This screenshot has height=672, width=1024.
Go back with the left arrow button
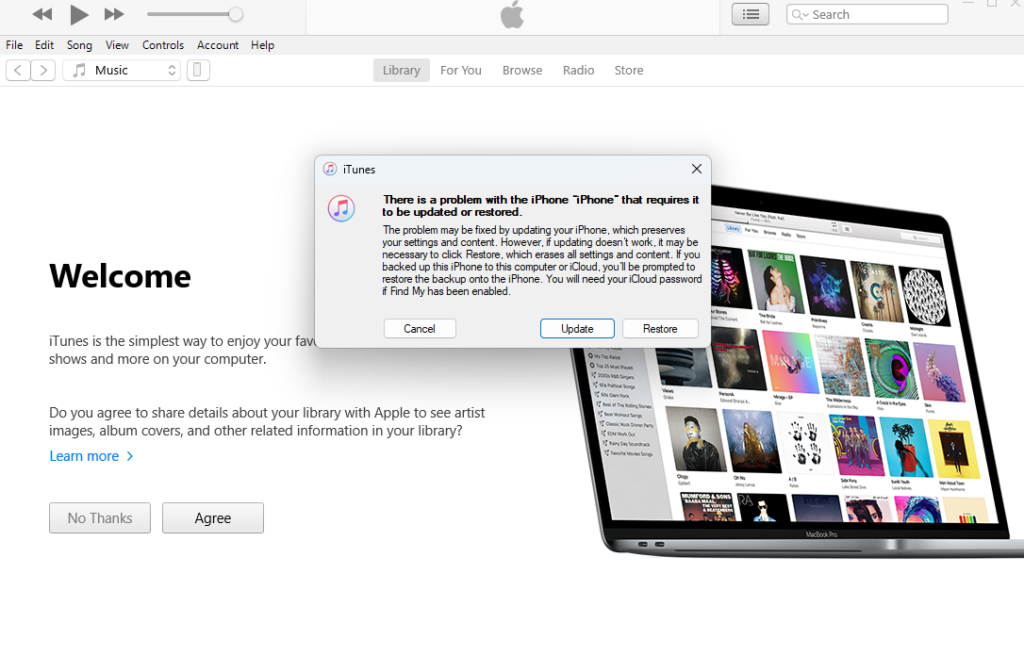[x=18, y=70]
